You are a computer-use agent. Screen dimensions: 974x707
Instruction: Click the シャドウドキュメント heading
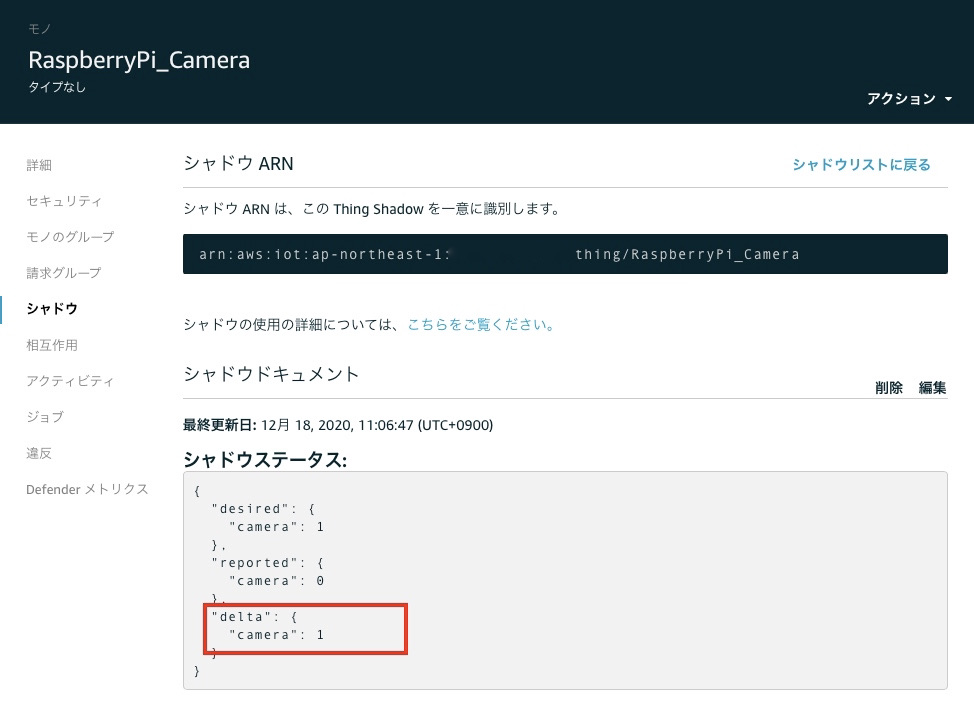pos(271,374)
